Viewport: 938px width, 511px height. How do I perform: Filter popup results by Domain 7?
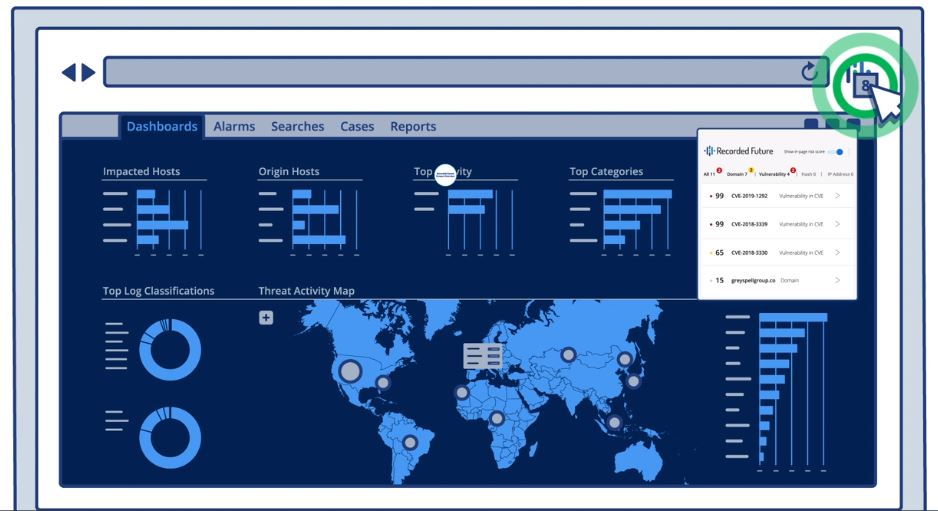pos(738,174)
